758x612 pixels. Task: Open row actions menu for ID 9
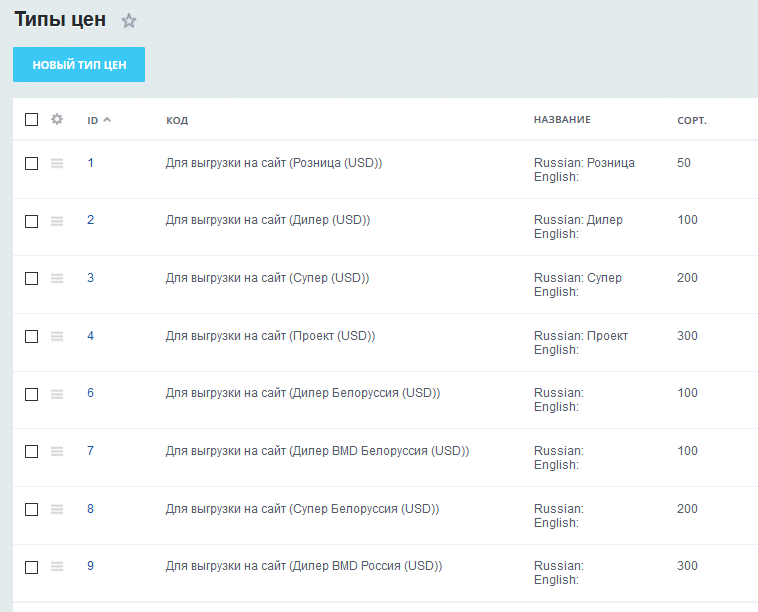[x=57, y=567]
